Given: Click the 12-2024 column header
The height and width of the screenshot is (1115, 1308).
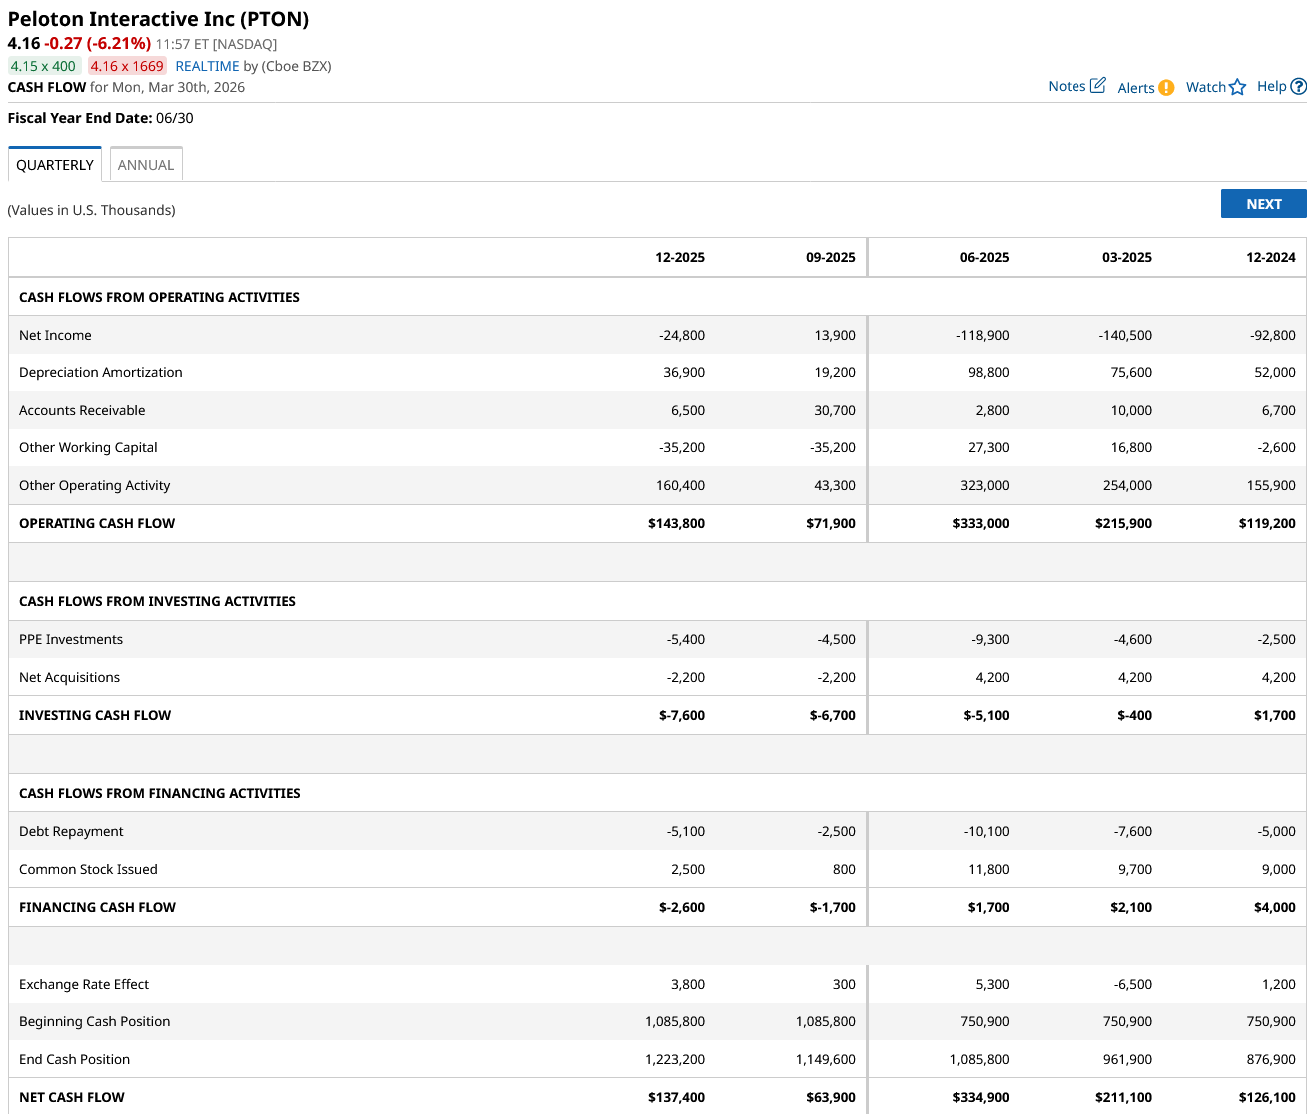Looking at the screenshot, I should pyautogui.click(x=1270, y=257).
